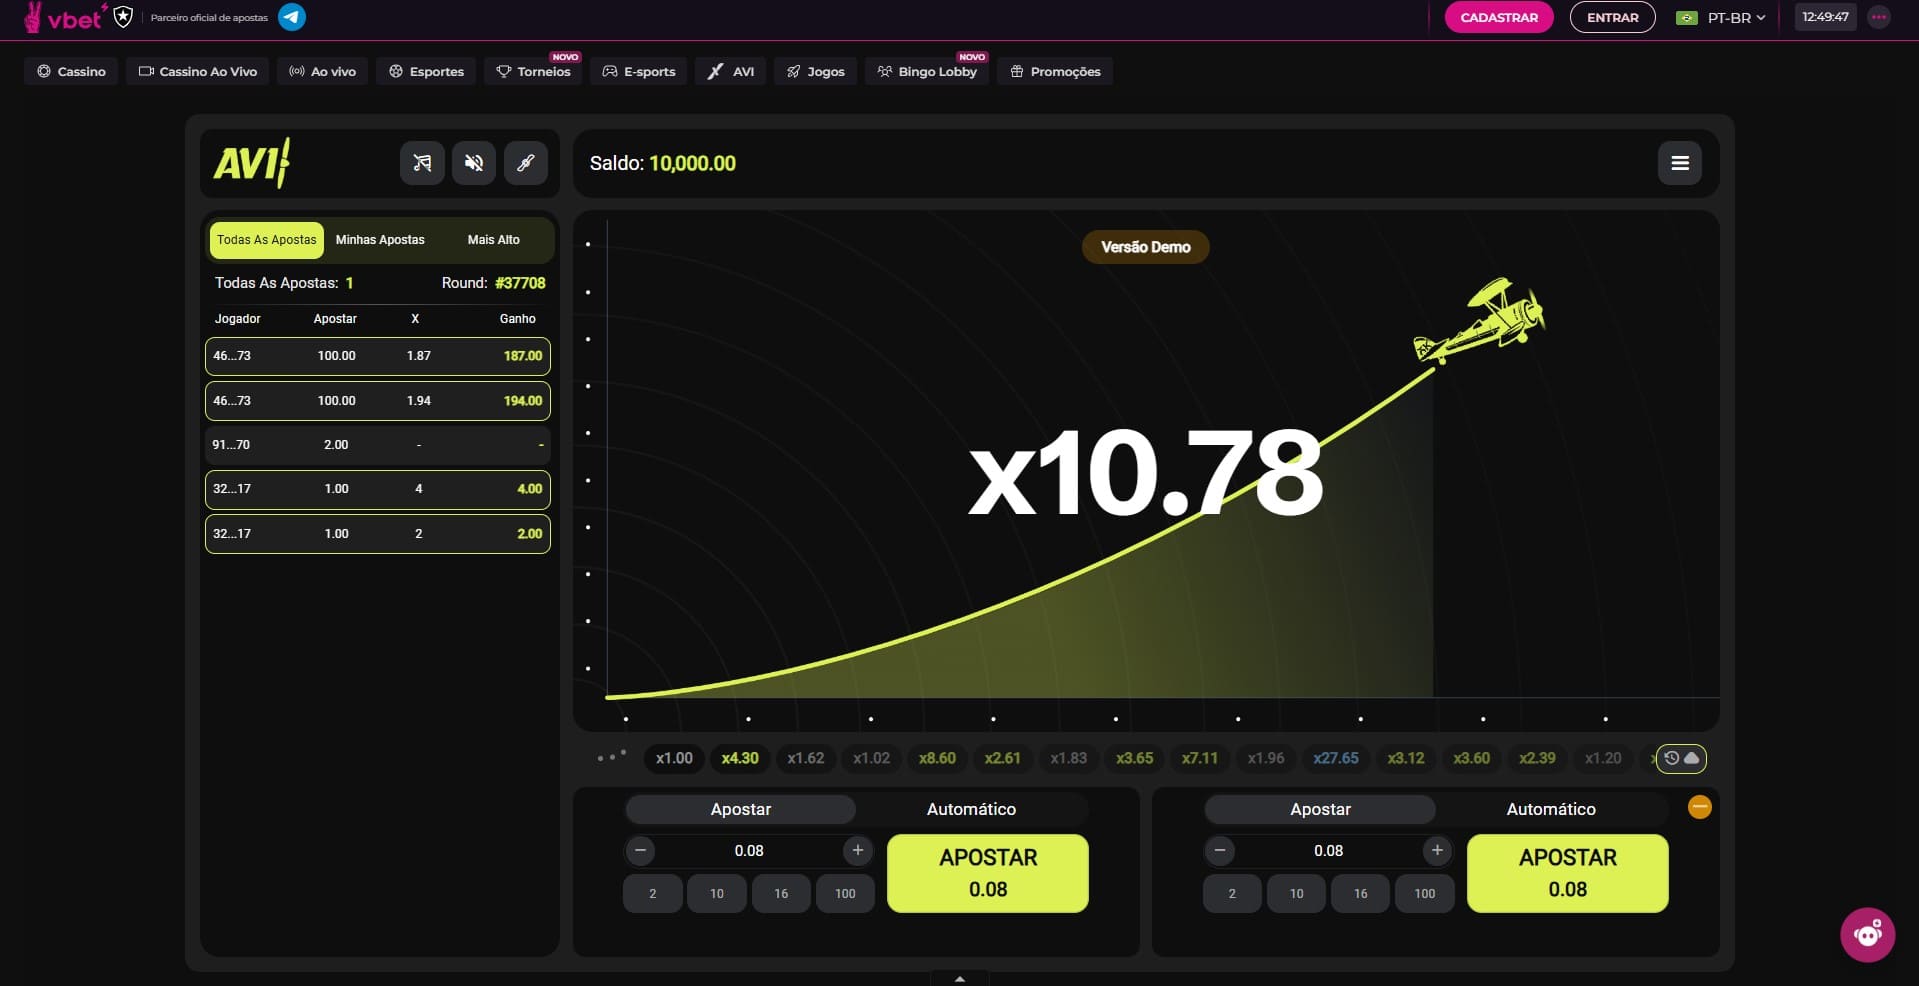Click the second APOSTAR 0.08 button
The height and width of the screenshot is (986, 1919).
tap(1567, 873)
